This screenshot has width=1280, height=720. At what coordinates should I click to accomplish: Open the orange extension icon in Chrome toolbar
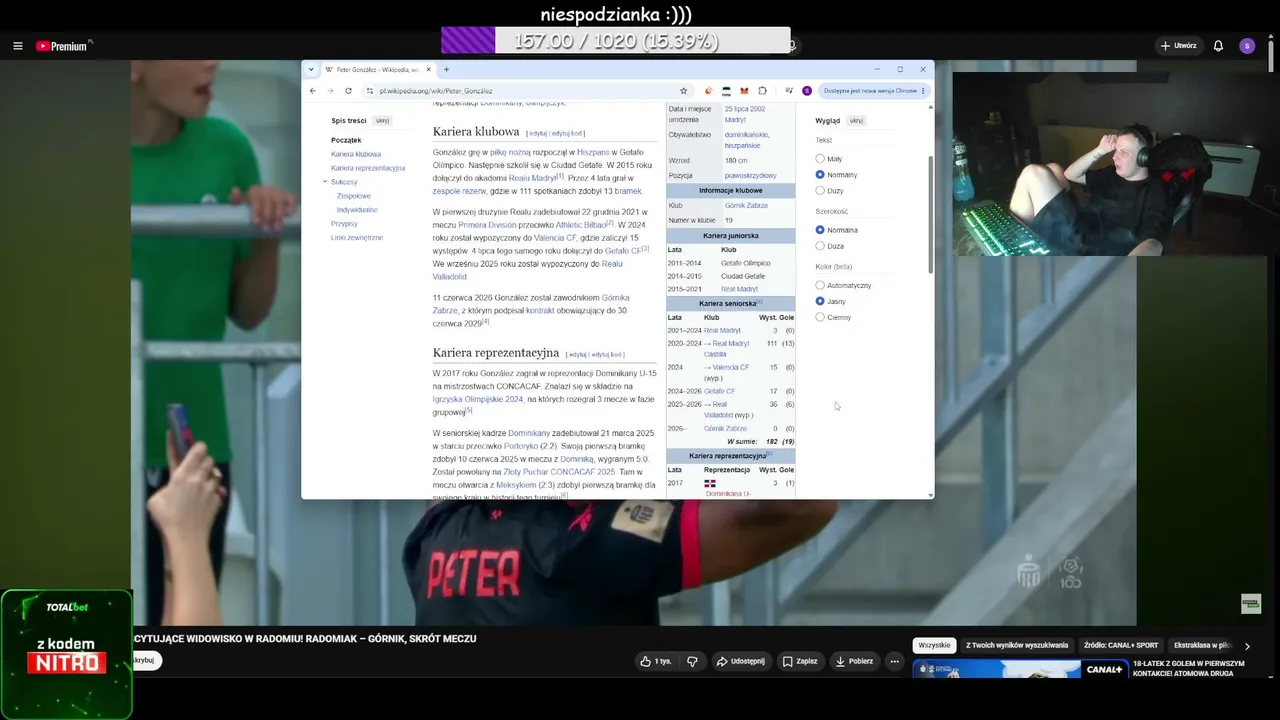pyautogui.click(x=709, y=91)
